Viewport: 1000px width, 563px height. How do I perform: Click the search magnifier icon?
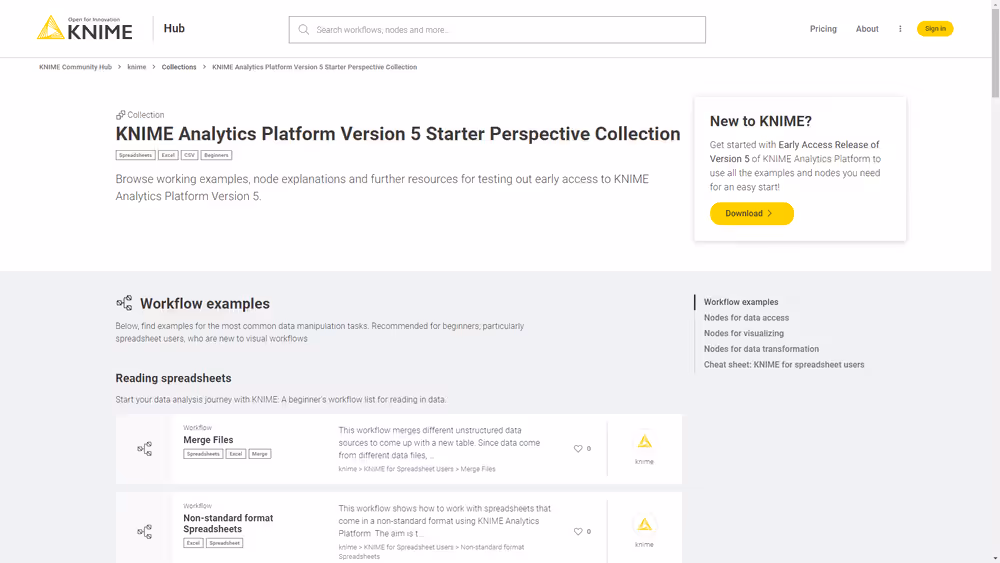click(304, 30)
